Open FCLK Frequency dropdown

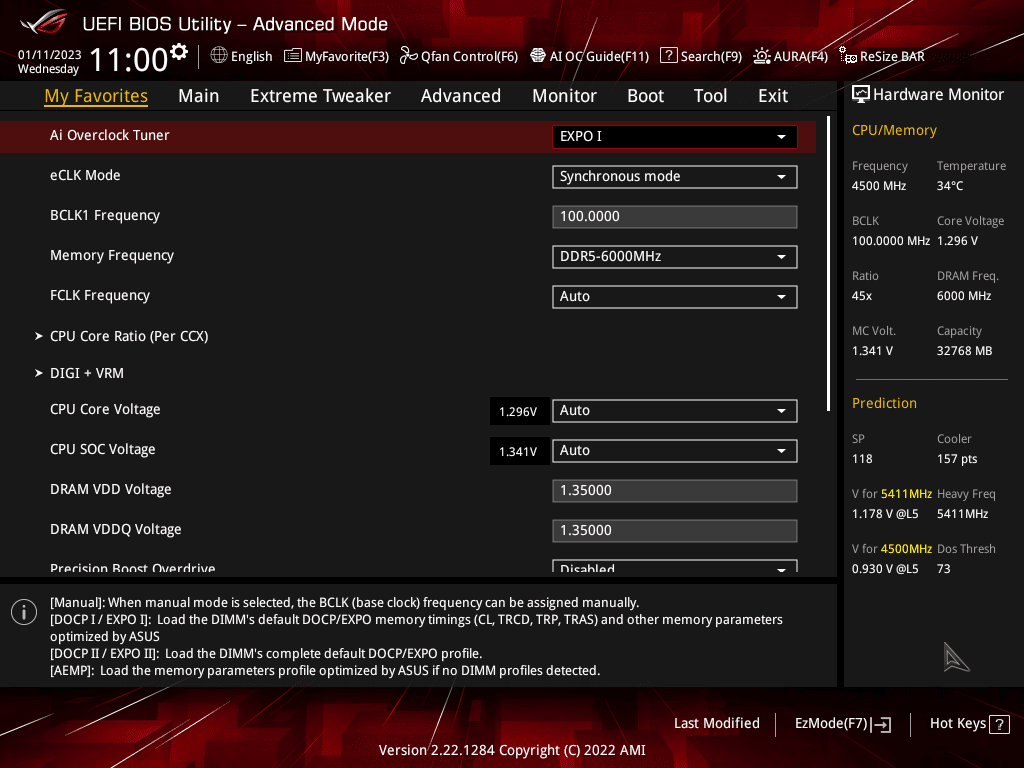tap(675, 297)
